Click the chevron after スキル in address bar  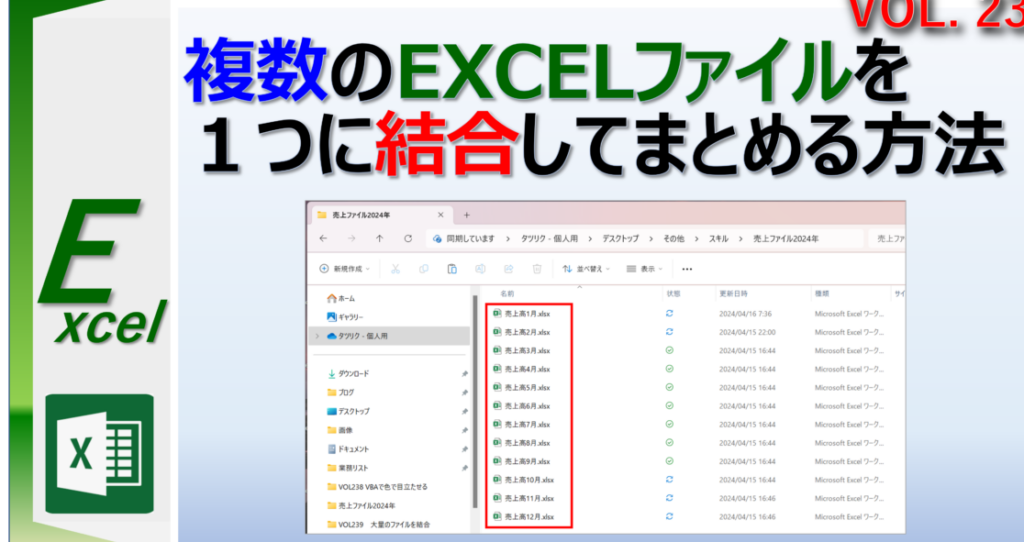tap(741, 239)
